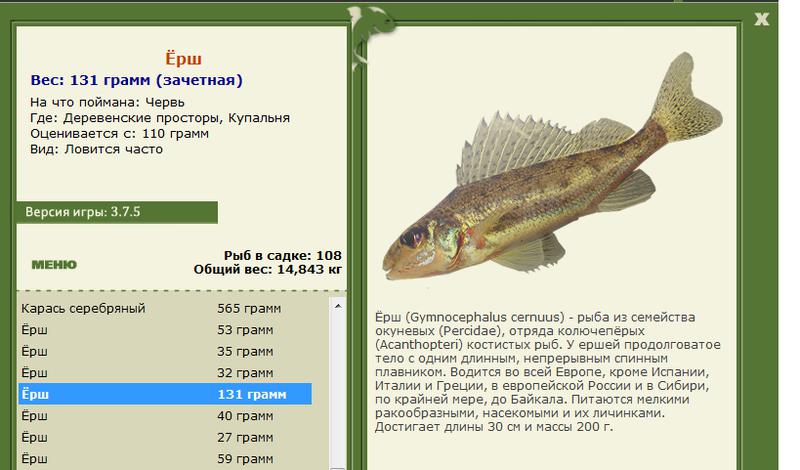Click the Вес: 131 грамм (зачетная) line
Image resolution: width=800 pixels, height=470 pixels.
(137, 80)
